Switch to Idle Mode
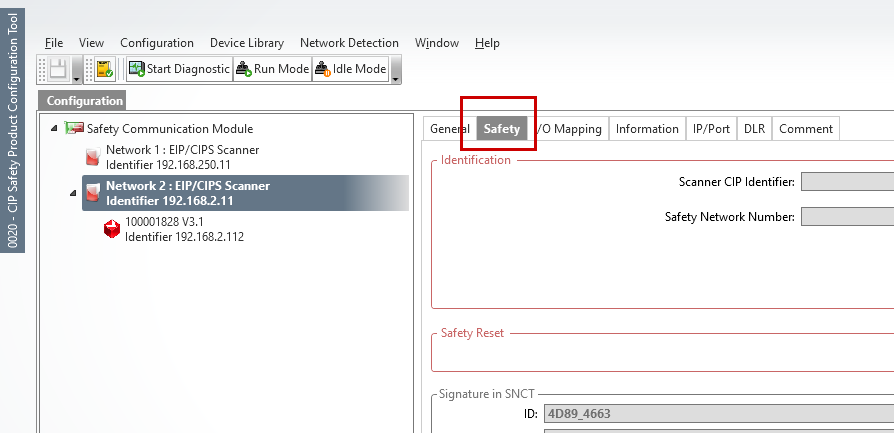This screenshot has height=433, width=894. click(351, 69)
